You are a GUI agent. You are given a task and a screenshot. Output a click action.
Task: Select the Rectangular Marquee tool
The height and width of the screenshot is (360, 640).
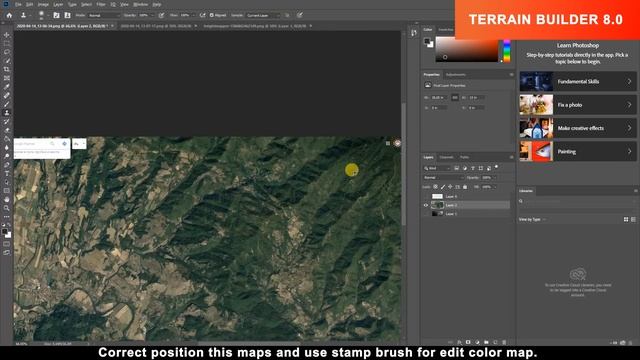(x=7, y=43)
